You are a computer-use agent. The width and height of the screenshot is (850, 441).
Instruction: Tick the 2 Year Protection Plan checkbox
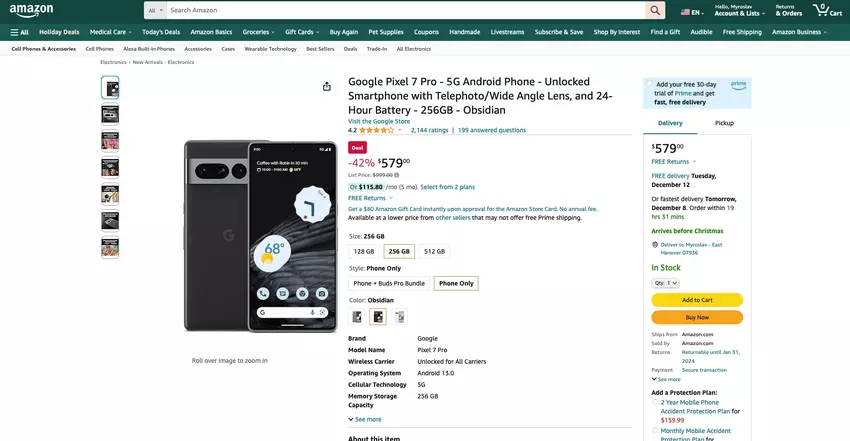[x=656, y=402]
